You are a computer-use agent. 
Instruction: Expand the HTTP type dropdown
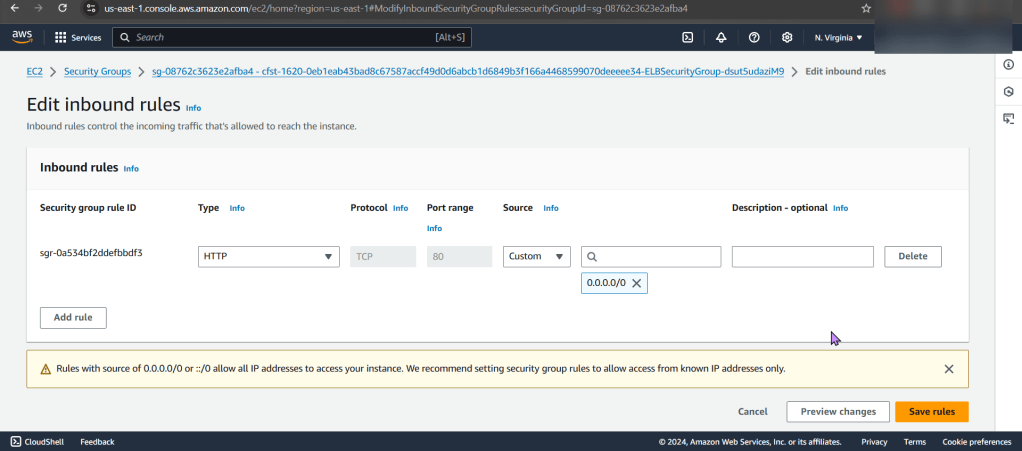(269, 257)
